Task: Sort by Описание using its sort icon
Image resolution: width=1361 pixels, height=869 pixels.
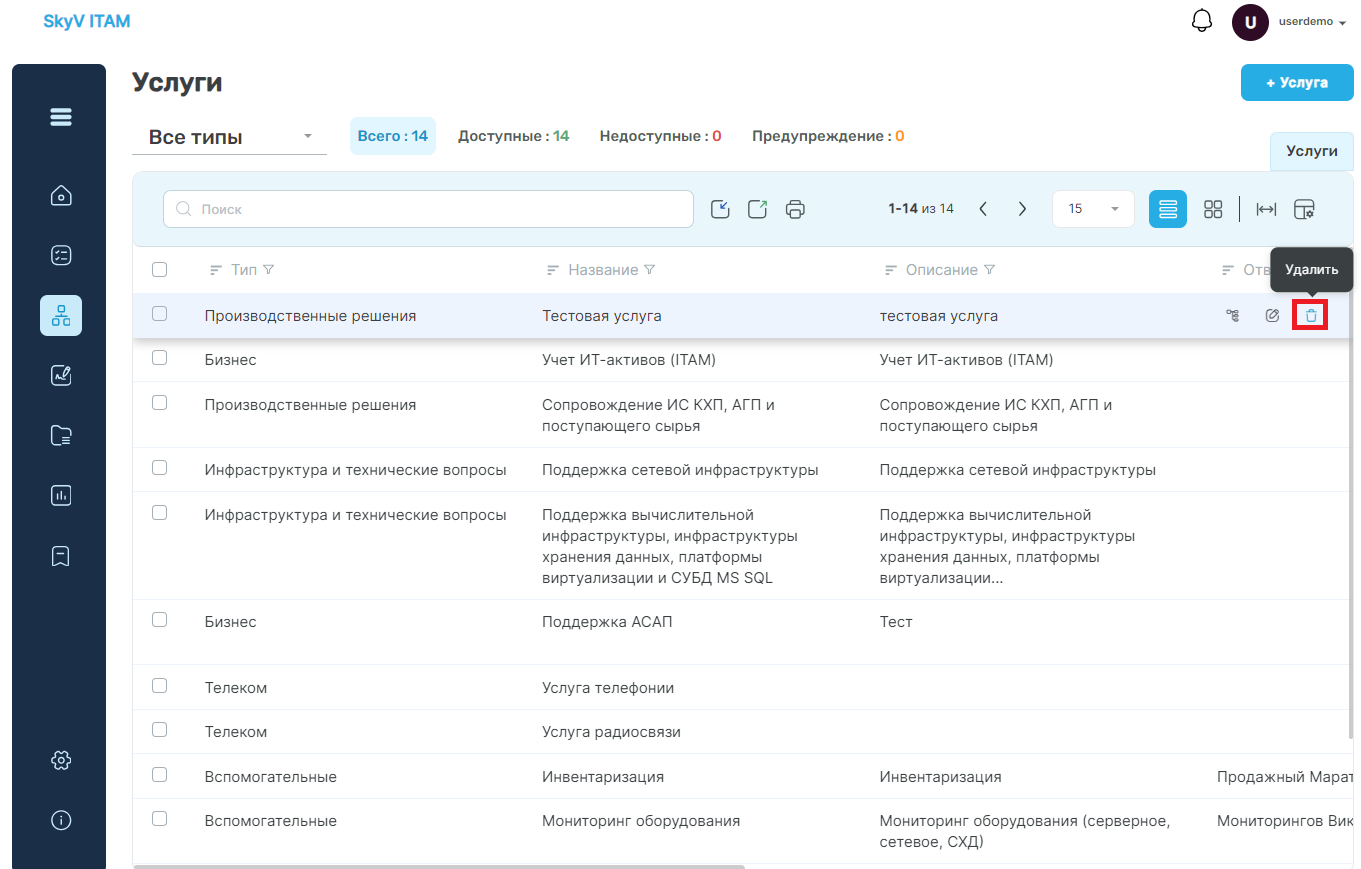Action: (x=891, y=270)
